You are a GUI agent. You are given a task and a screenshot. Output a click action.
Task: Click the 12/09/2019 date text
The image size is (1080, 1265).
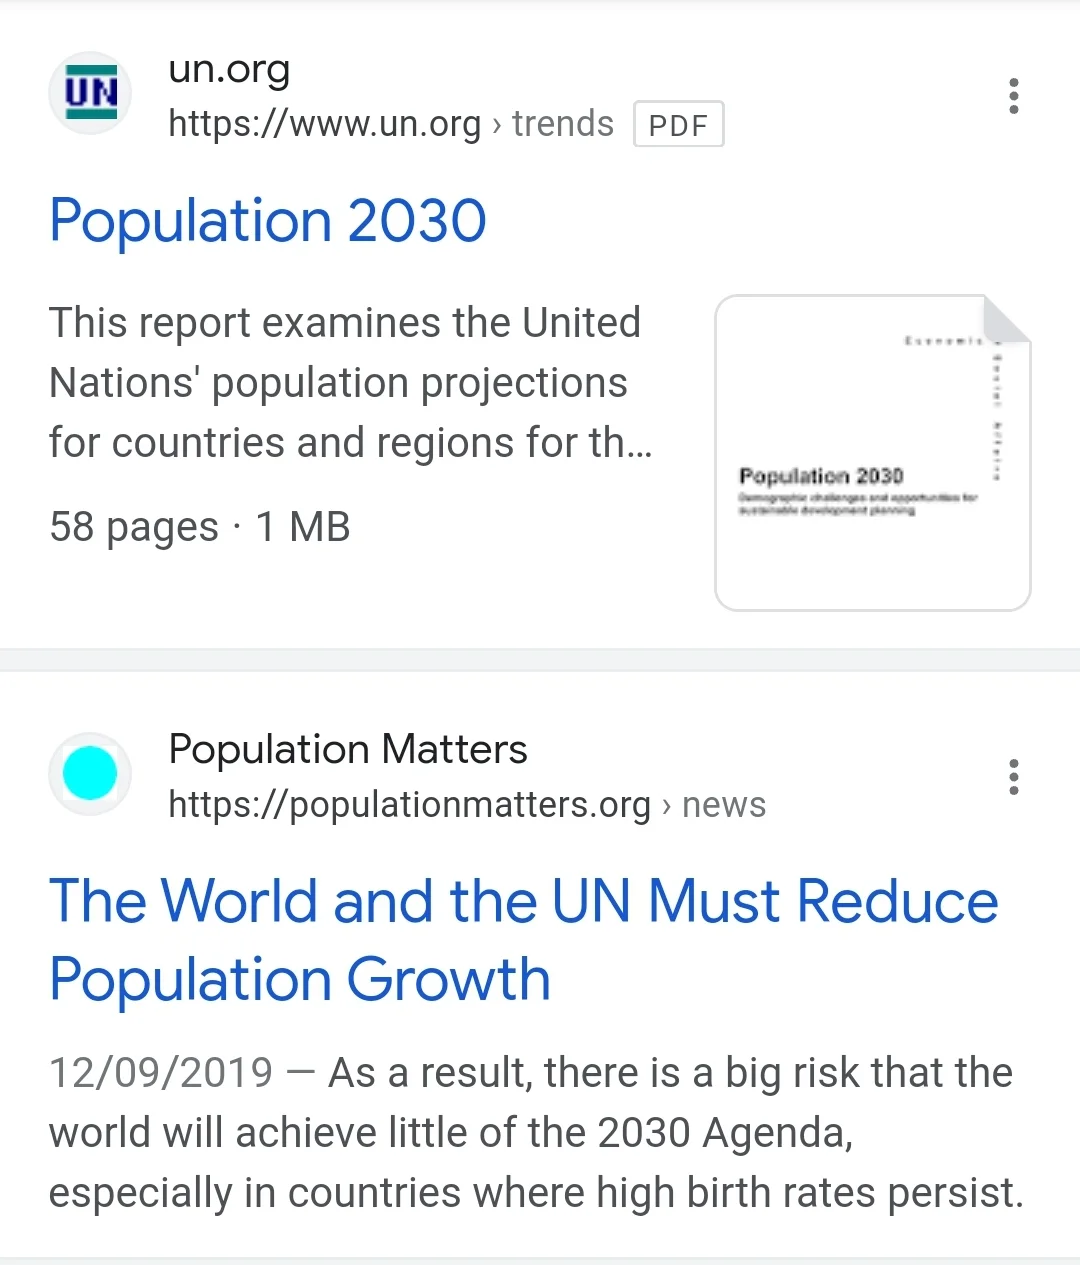160,1073
